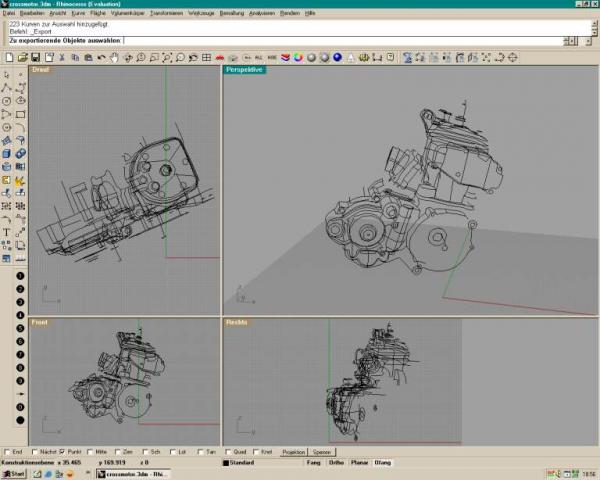
Task: Uncheck the Punkt snap checkbox
Action: coord(62,452)
